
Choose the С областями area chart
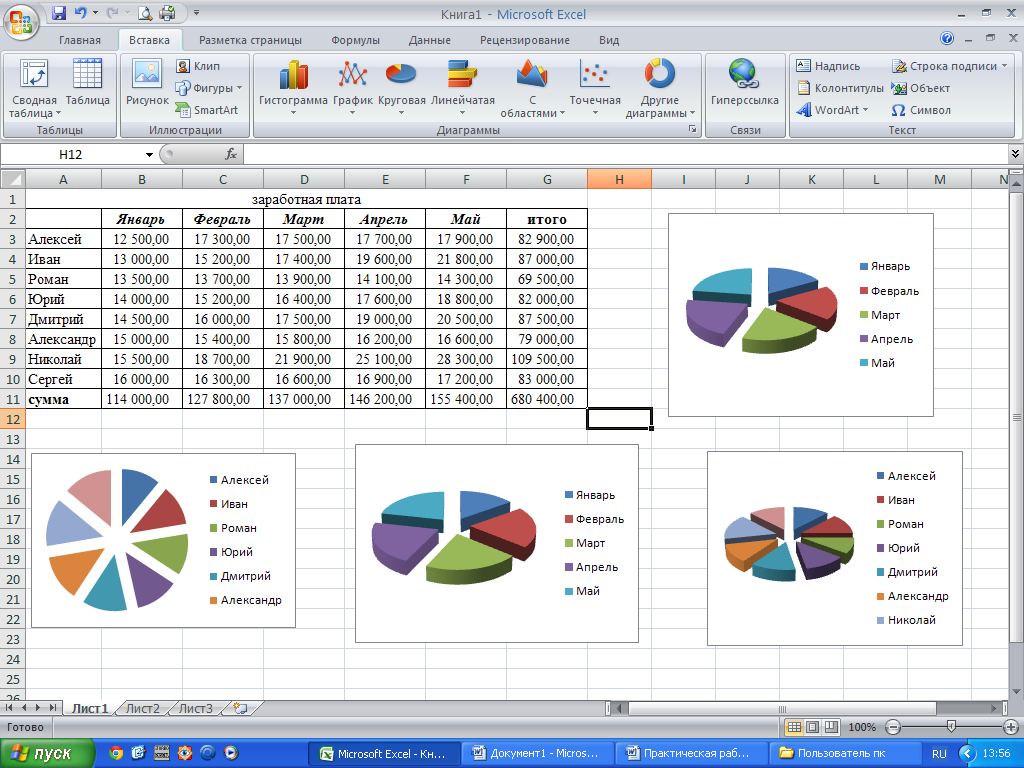(532, 88)
